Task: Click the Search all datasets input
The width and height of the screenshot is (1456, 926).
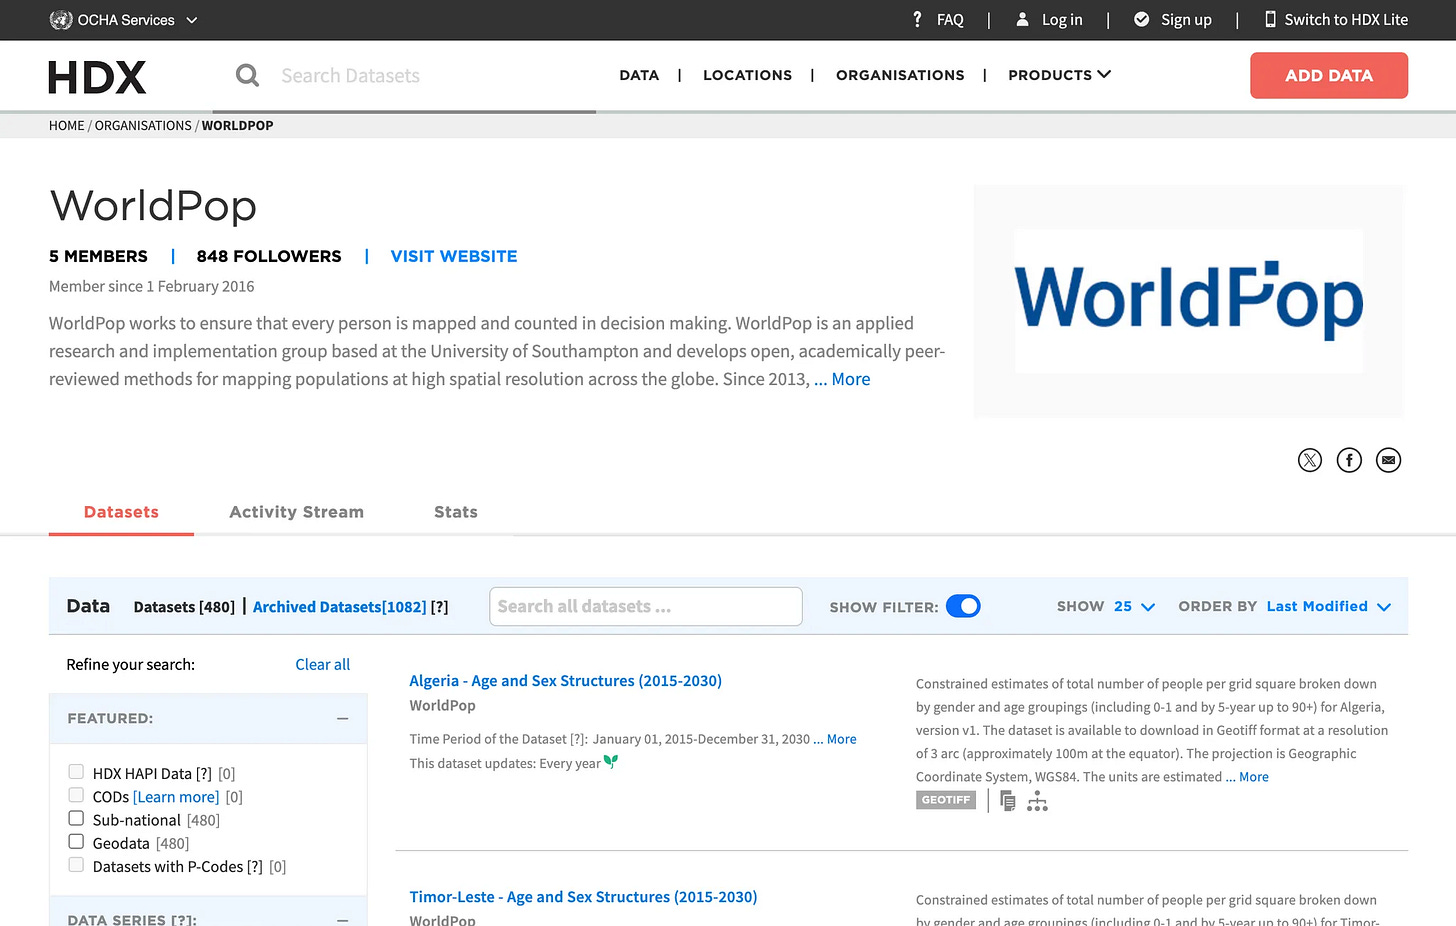Action: [645, 607]
